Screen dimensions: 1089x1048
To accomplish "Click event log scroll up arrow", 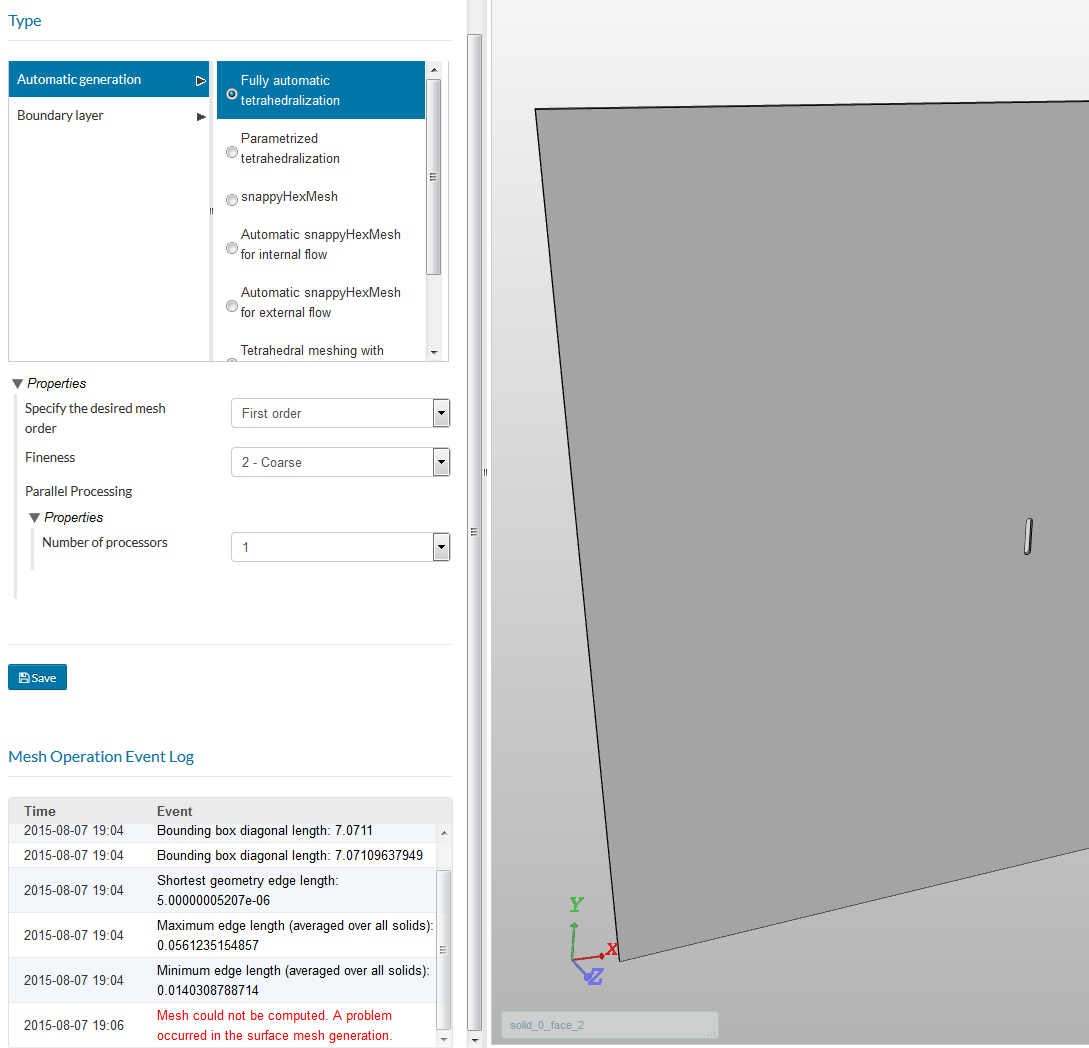I will (444, 833).
